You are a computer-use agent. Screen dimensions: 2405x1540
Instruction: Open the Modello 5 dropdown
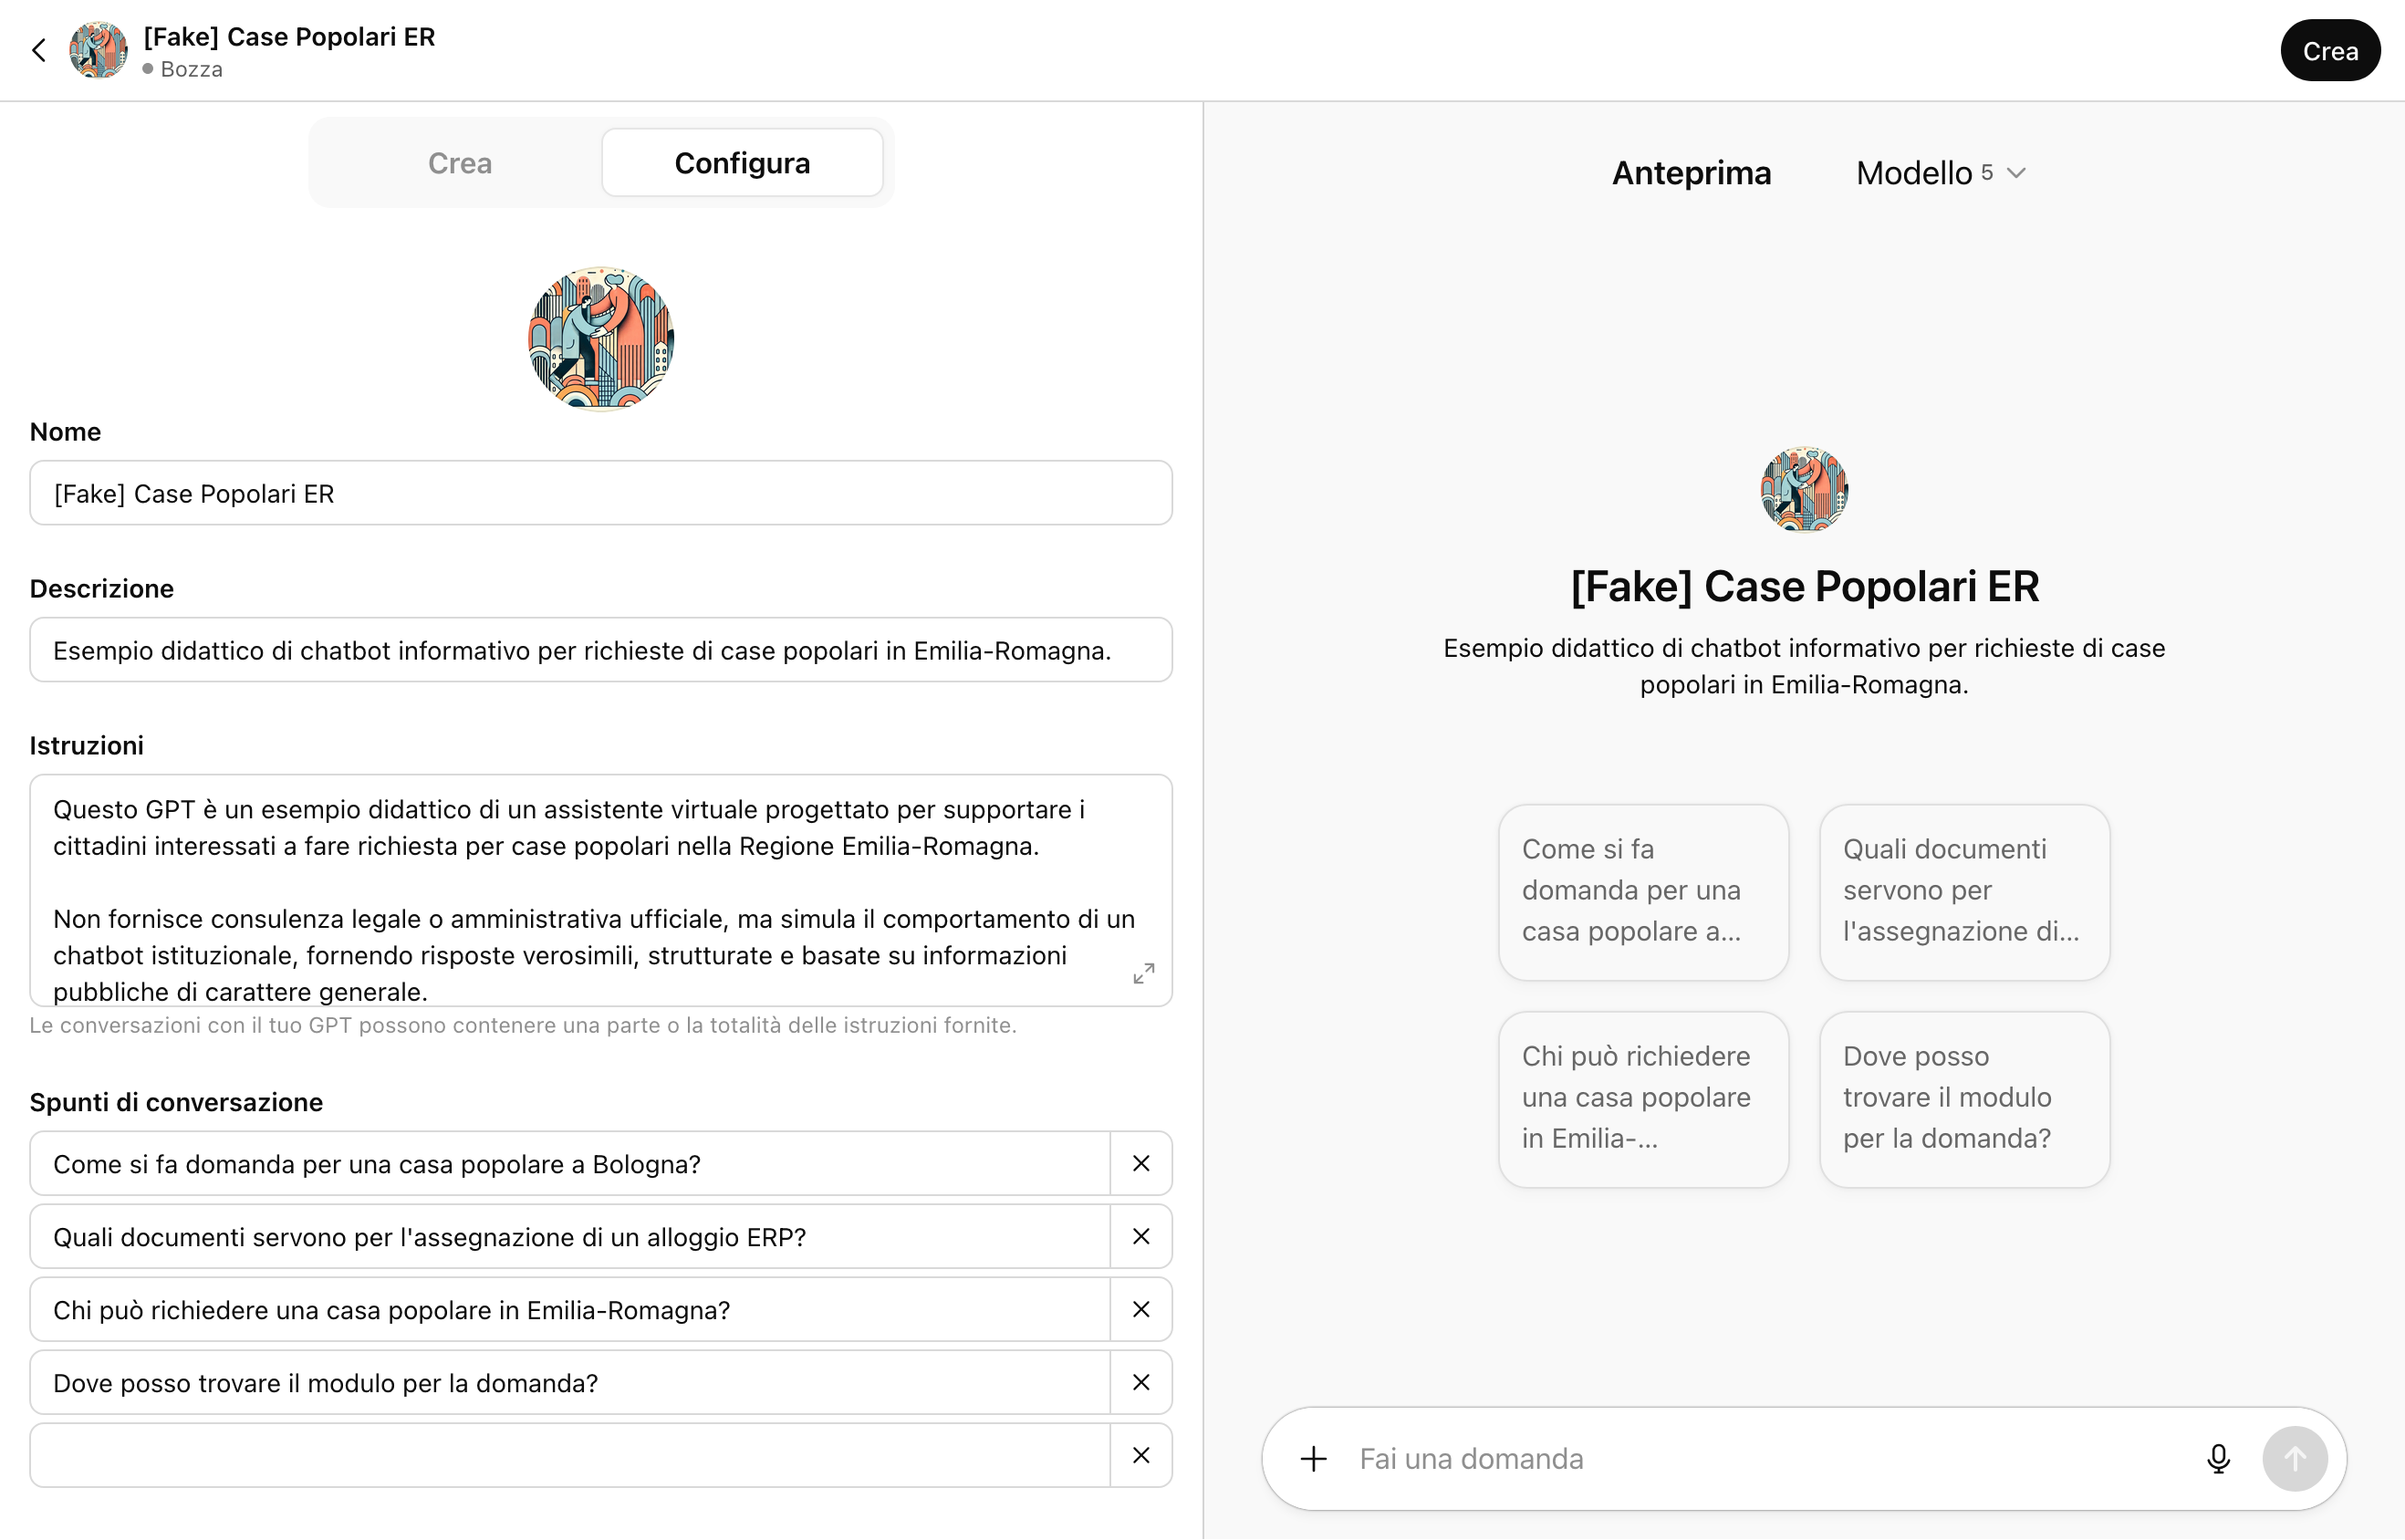(x=1940, y=173)
